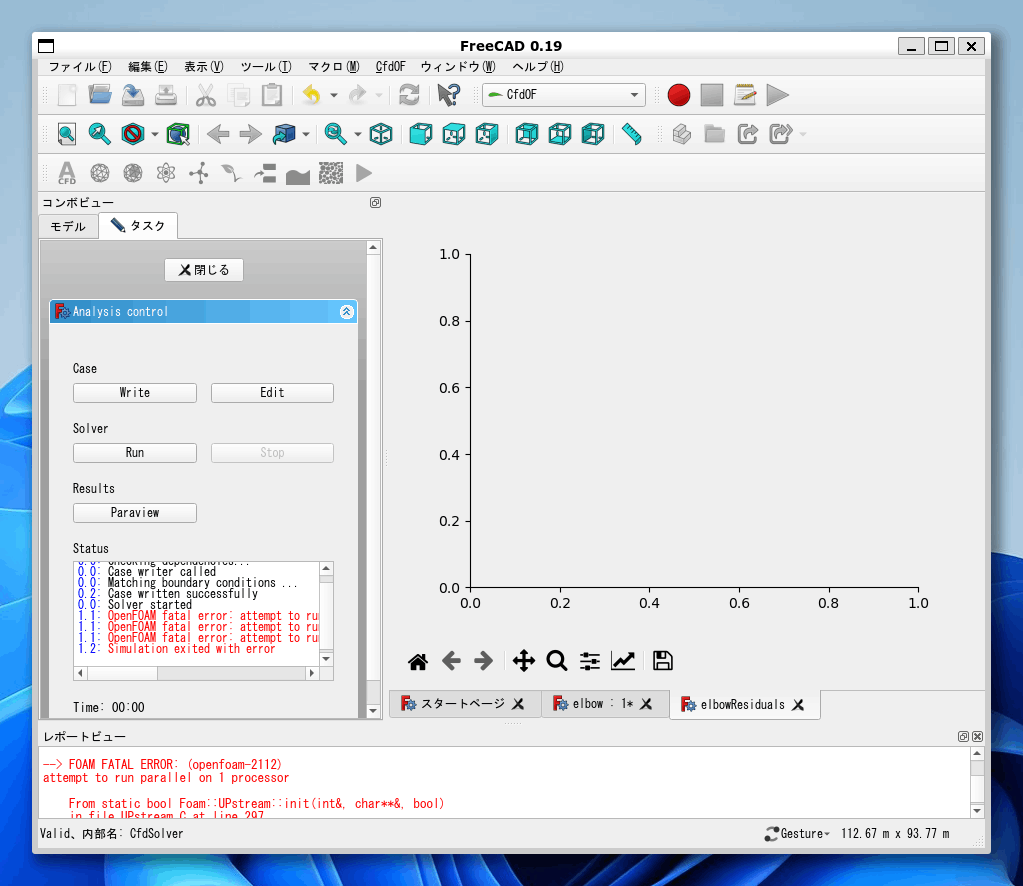Expand the Draw Style dropdown arrow
The width and height of the screenshot is (1023, 886).
coord(155,134)
